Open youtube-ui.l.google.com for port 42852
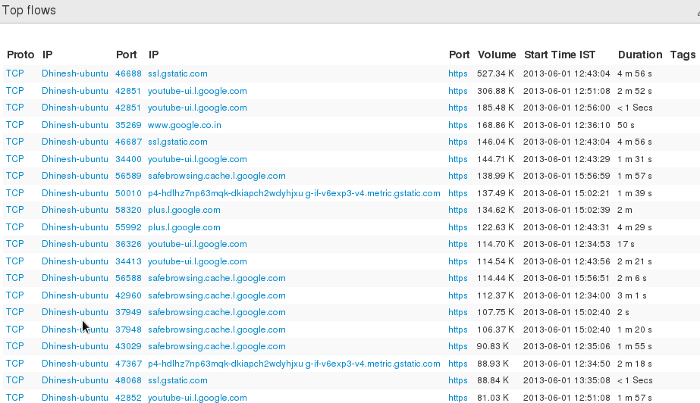 pyautogui.click(x=197, y=398)
